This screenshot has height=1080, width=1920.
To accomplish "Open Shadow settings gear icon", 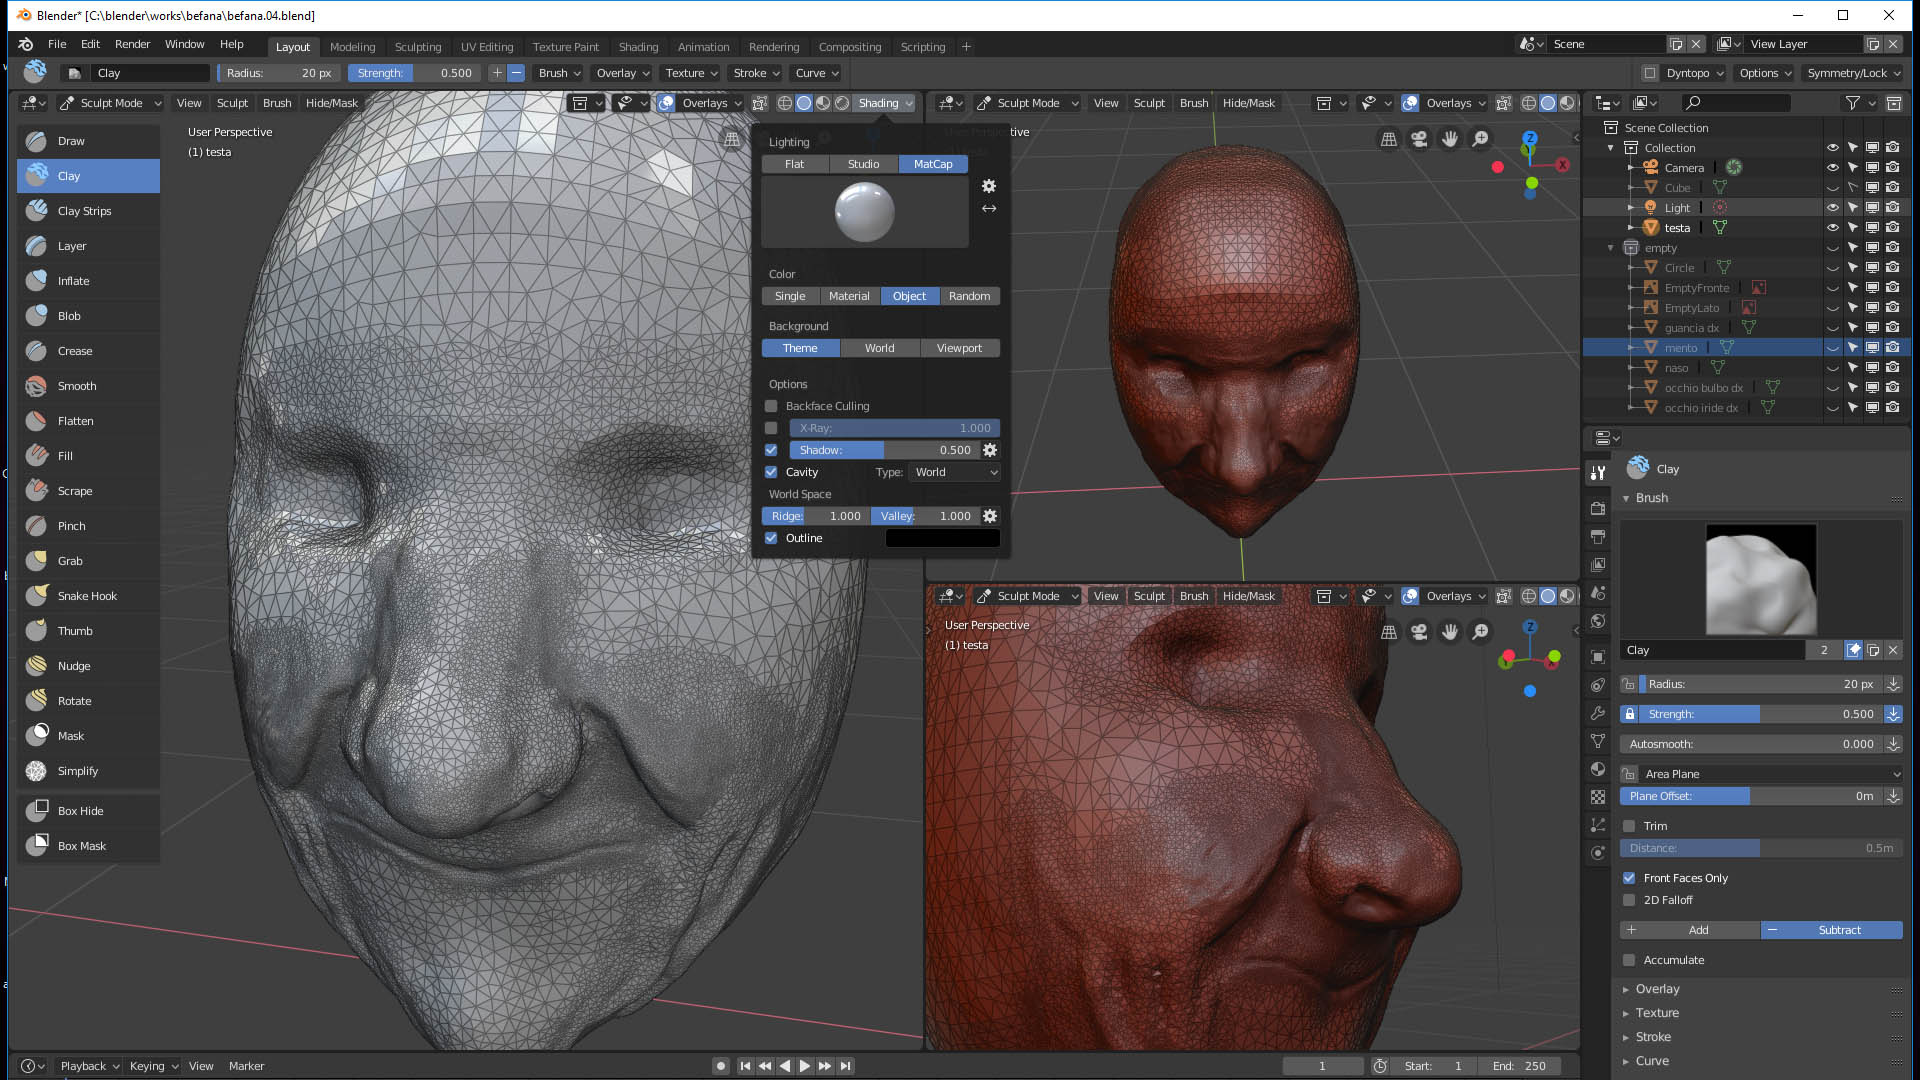I will (990, 450).
